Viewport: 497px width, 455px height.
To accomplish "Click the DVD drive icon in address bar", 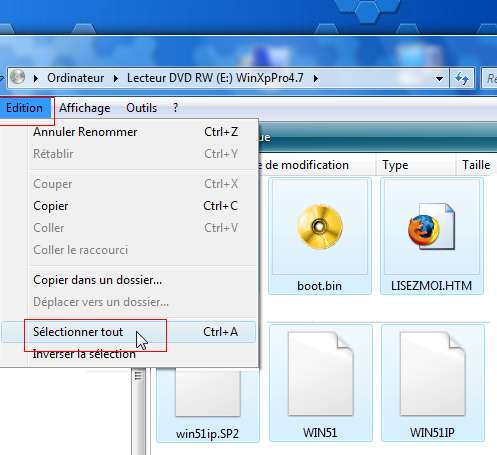I will [18, 77].
